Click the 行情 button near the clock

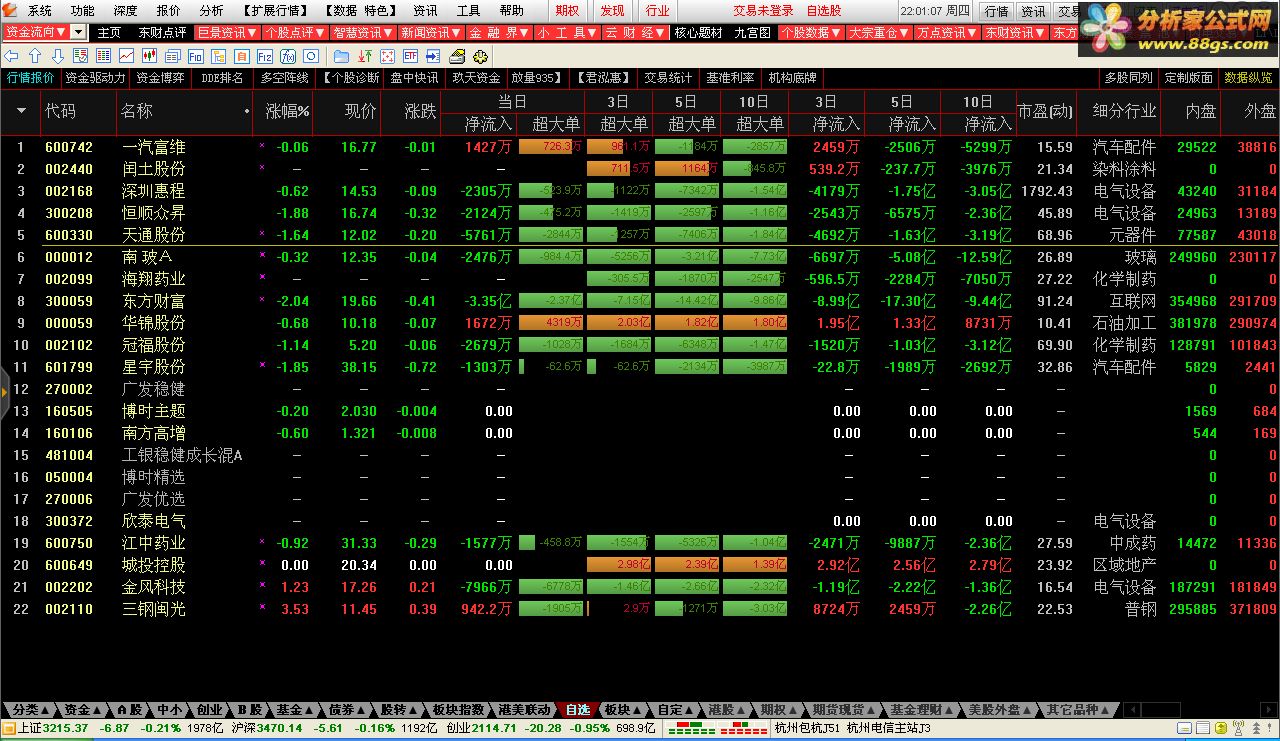[x=996, y=11]
